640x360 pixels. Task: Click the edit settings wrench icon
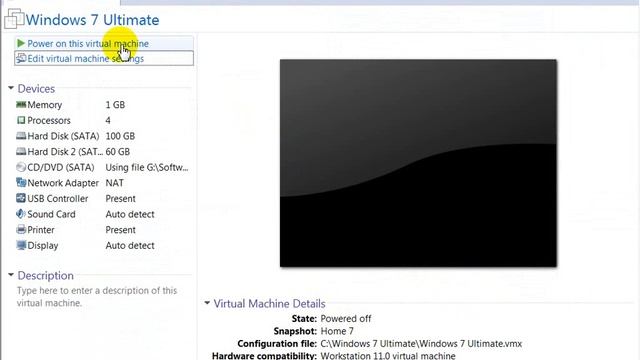pos(21,58)
